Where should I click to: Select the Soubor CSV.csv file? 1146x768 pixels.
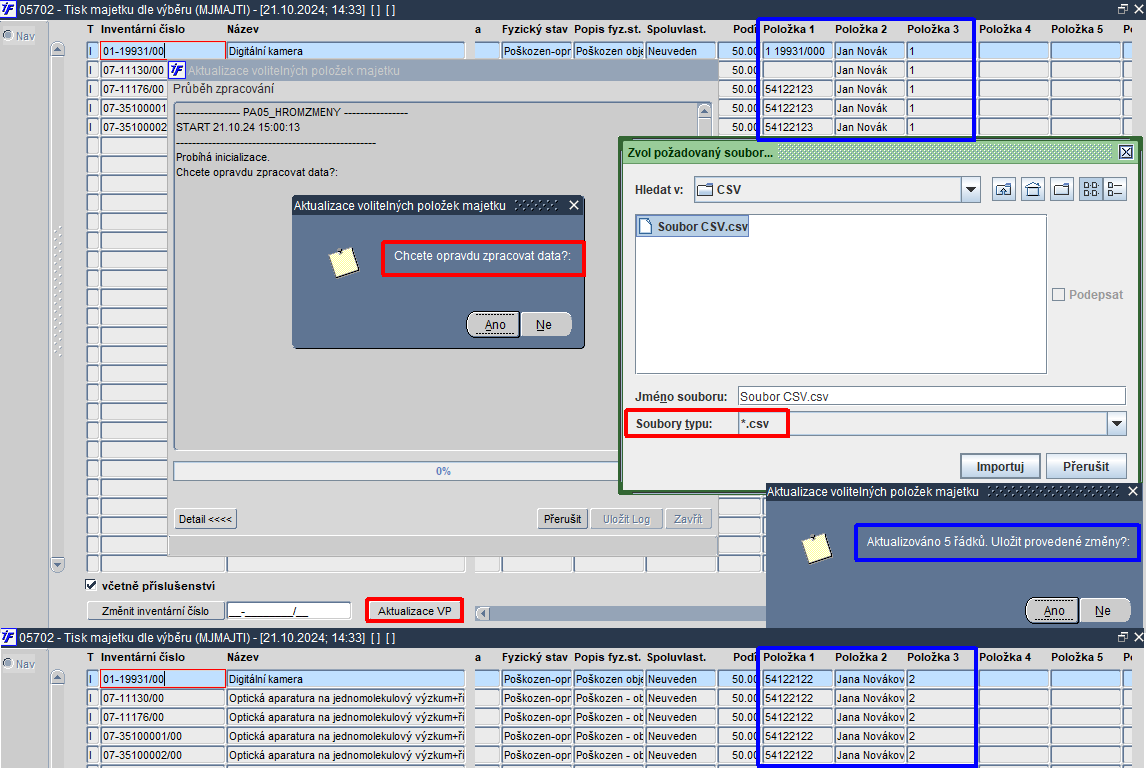(x=693, y=227)
